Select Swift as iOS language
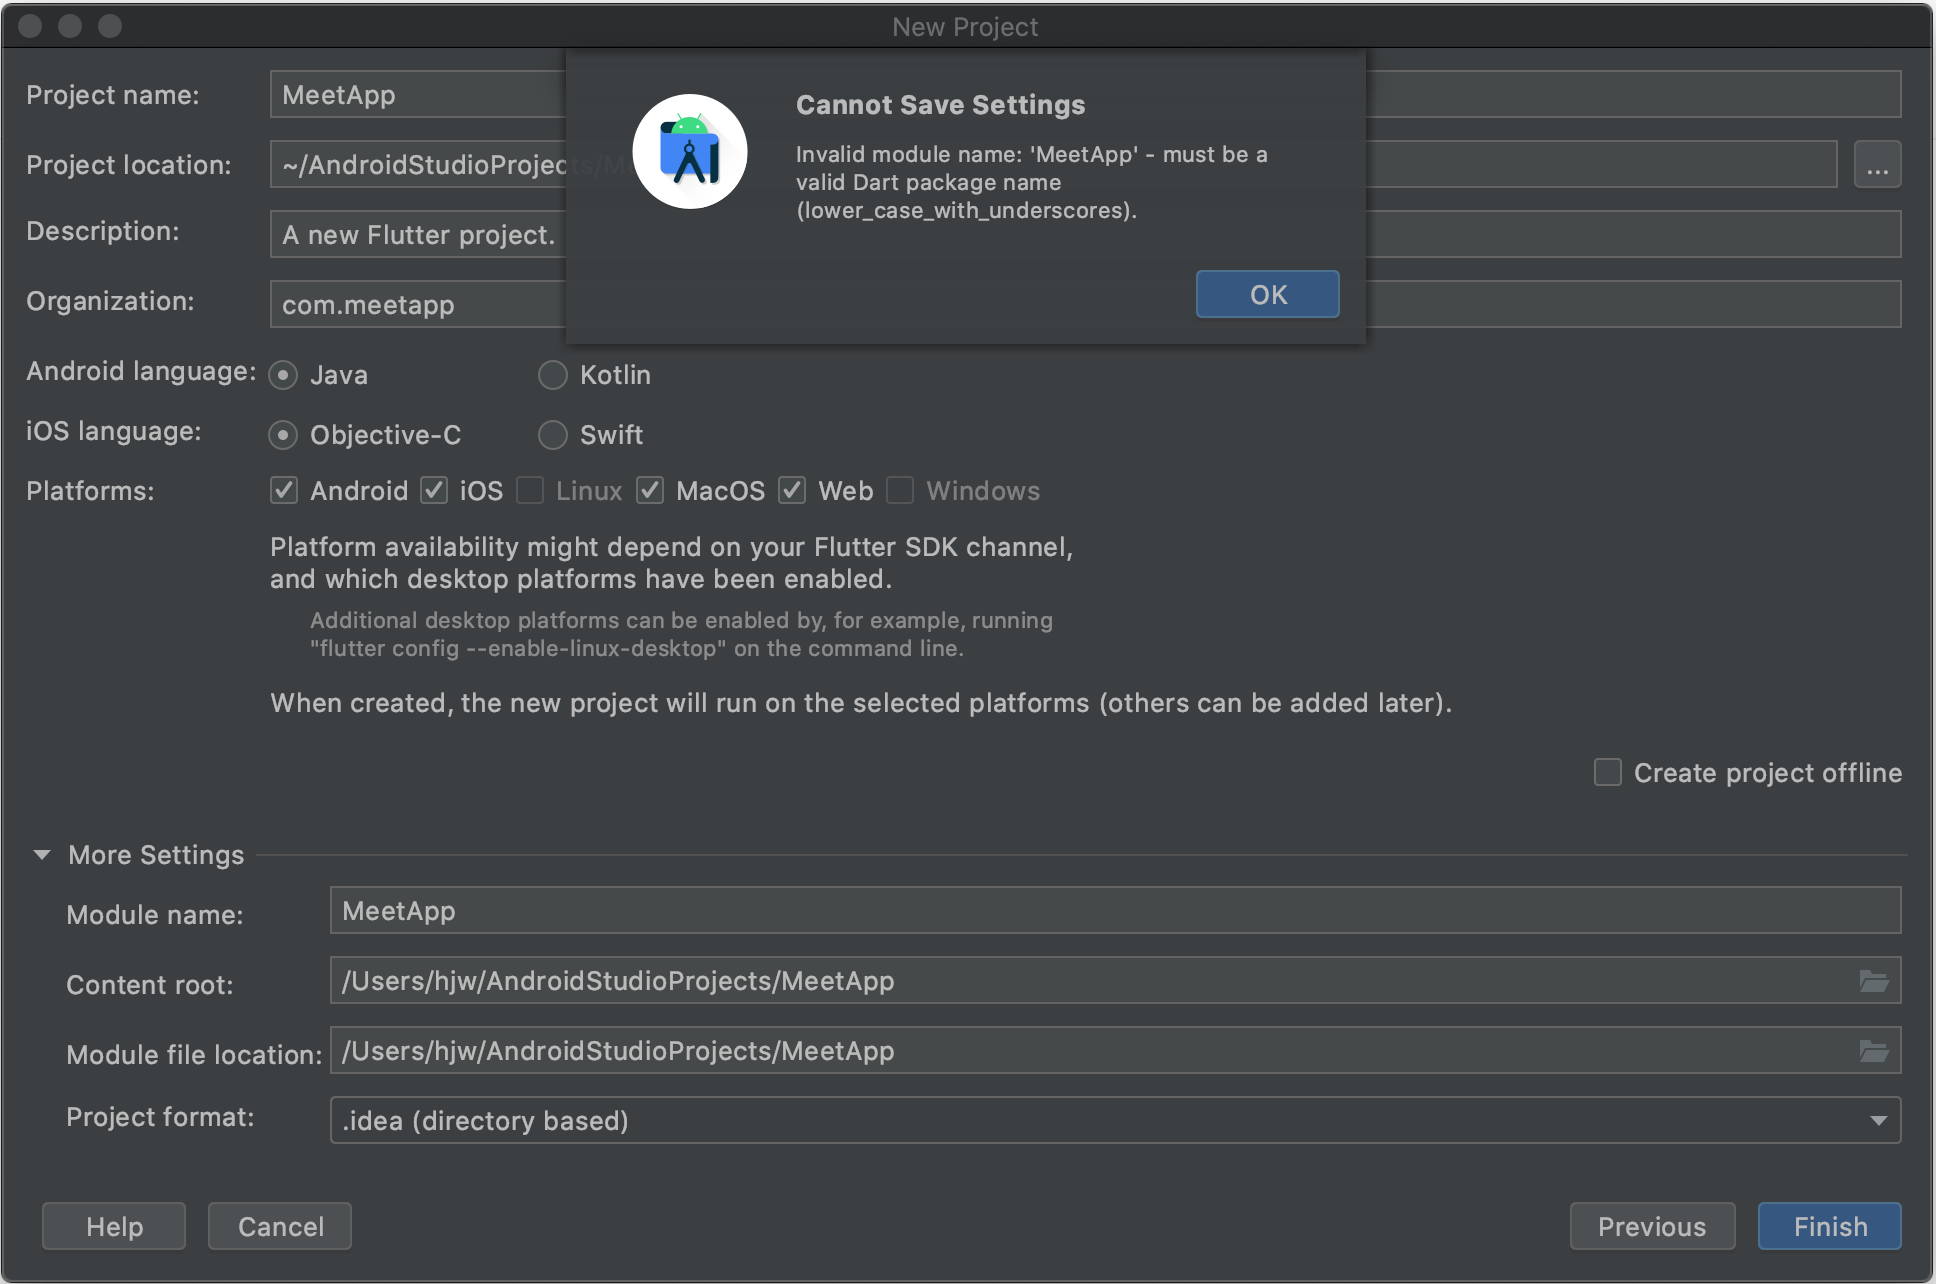The width and height of the screenshot is (1936, 1284). (553, 435)
